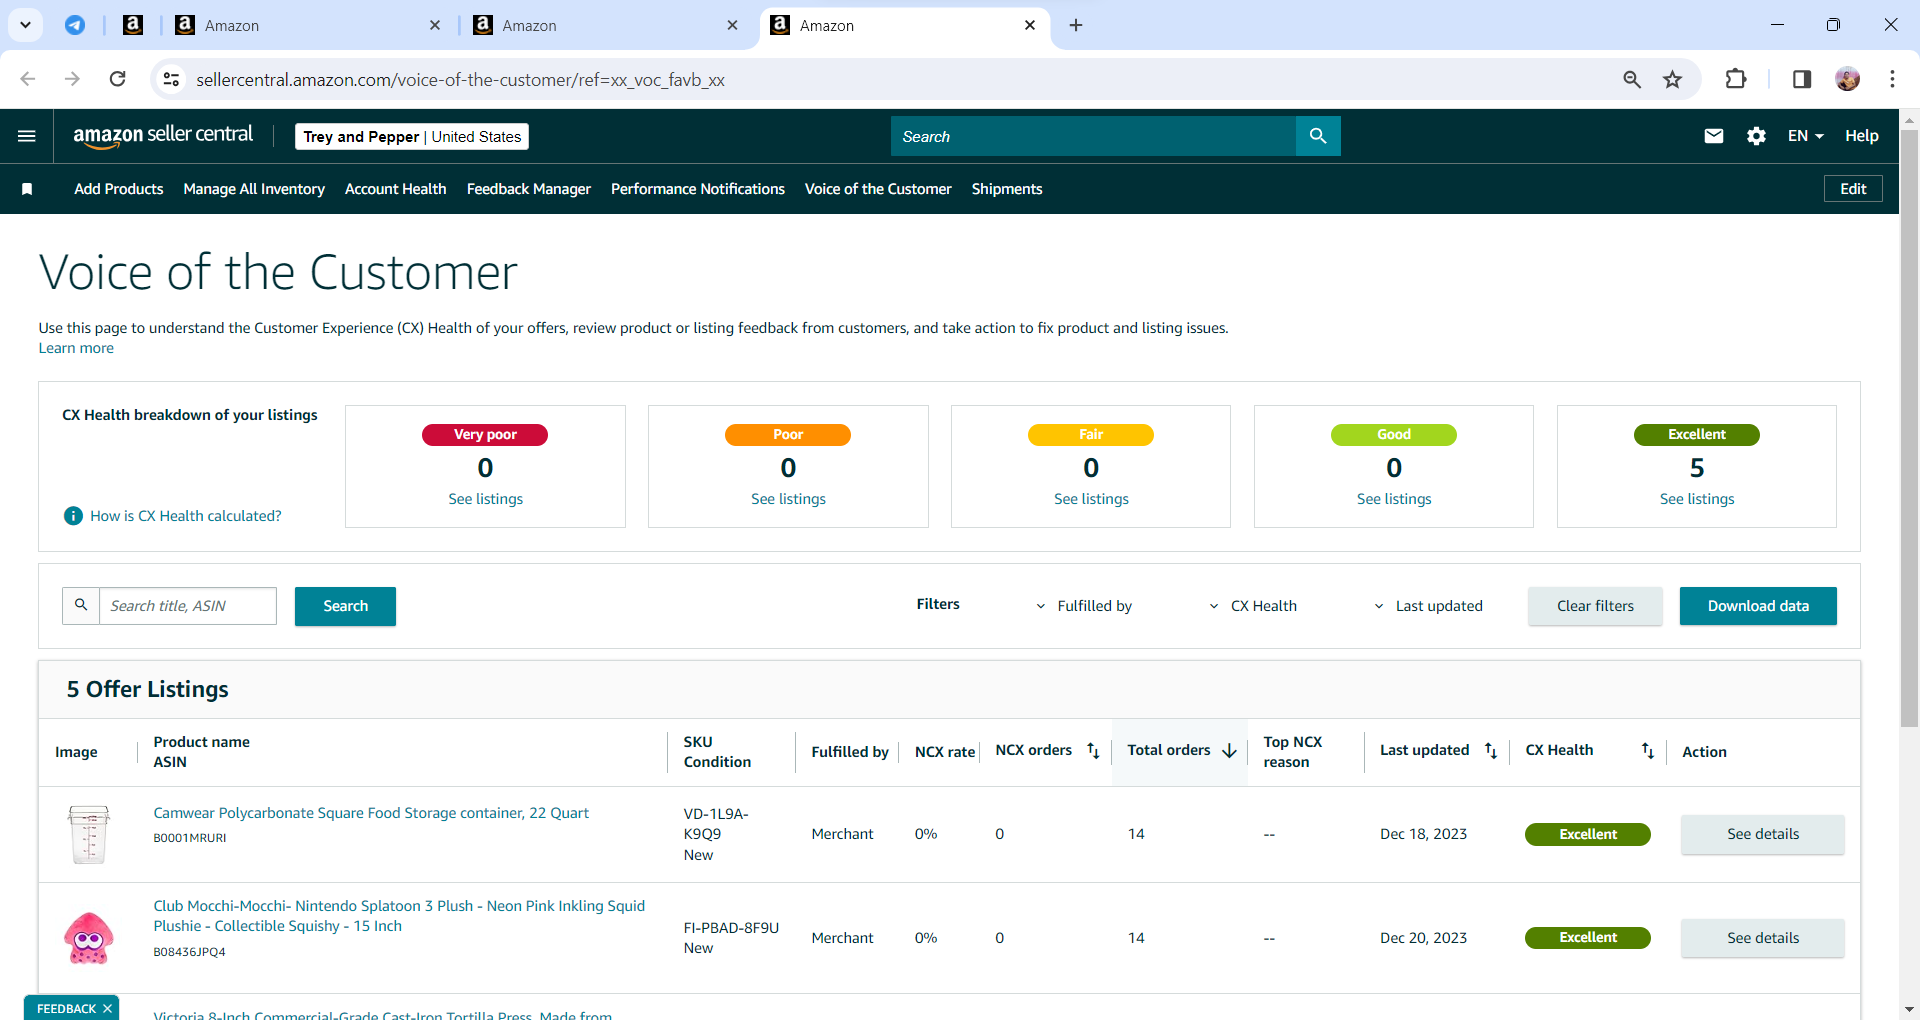Click the Learn more link

pos(76,348)
